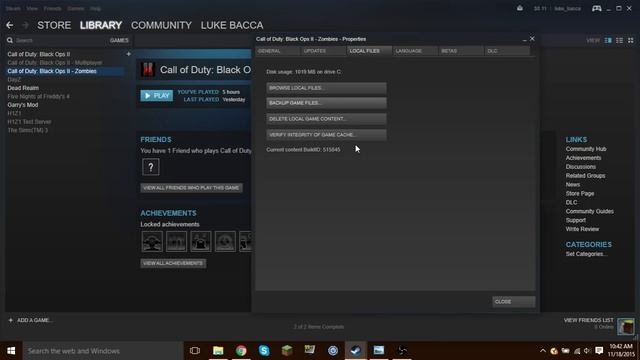Open Skype from the taskbar
This screenshot has width=640, height=360.
(264, 351)
